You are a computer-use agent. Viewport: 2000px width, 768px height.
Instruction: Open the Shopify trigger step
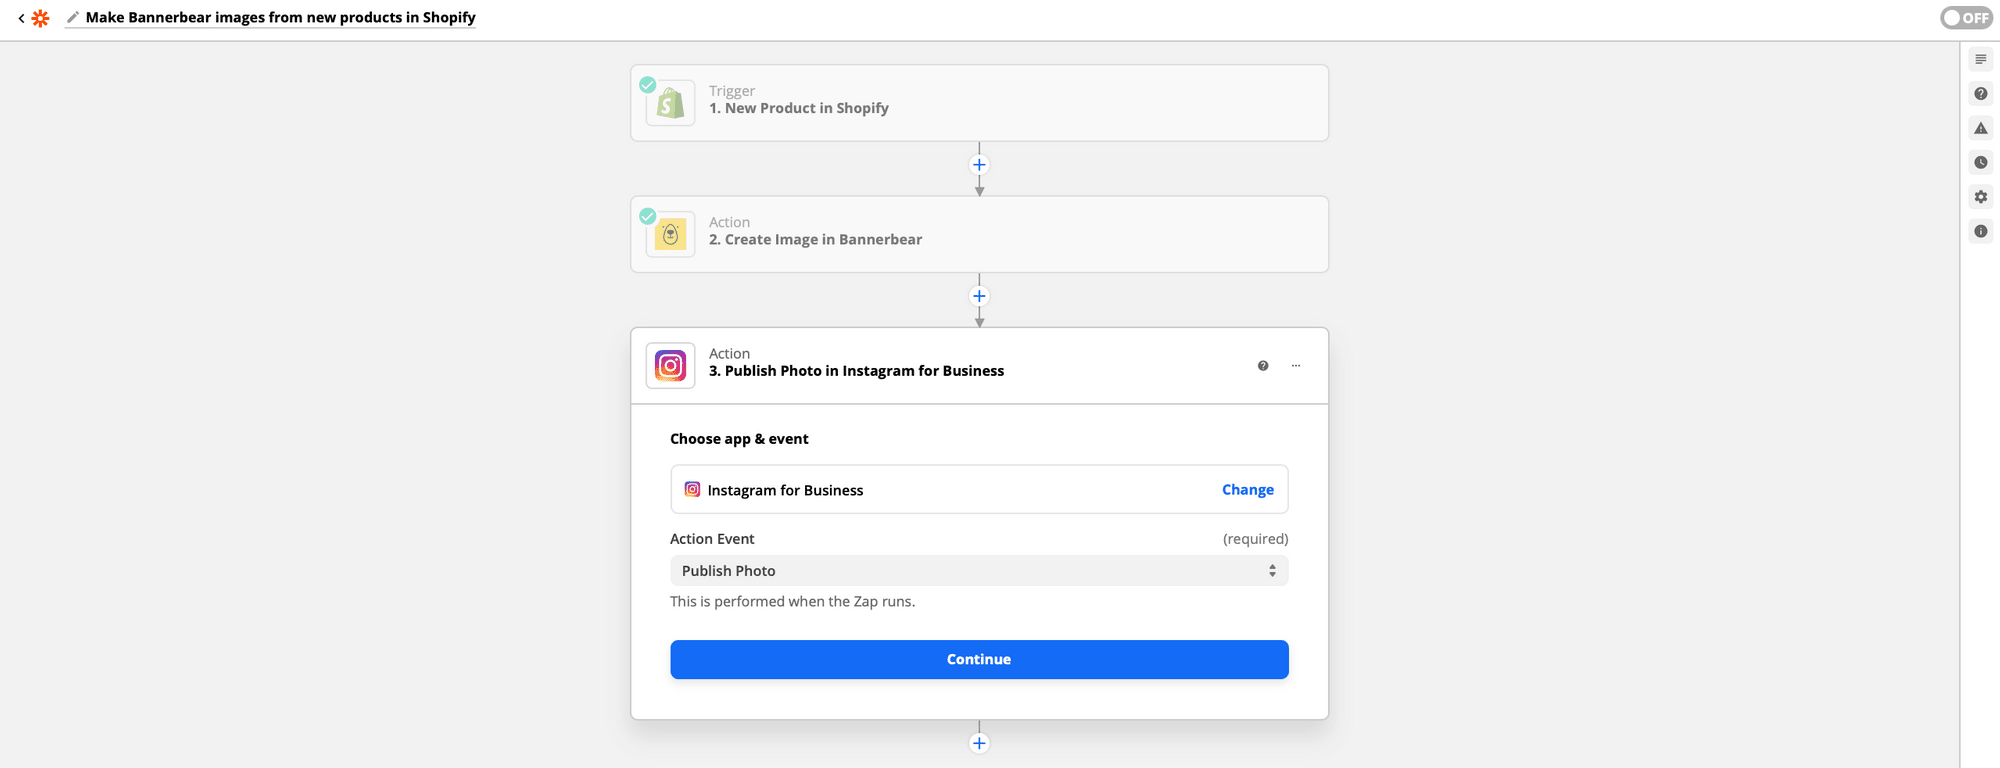[x=978, y=103]
